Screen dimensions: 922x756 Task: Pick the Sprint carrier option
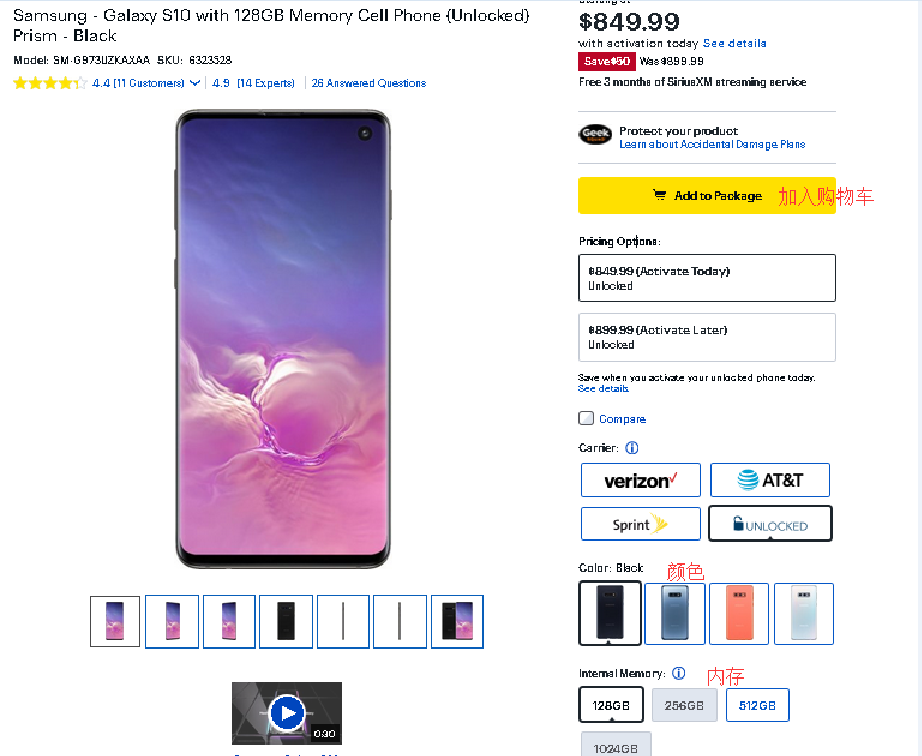640,524
